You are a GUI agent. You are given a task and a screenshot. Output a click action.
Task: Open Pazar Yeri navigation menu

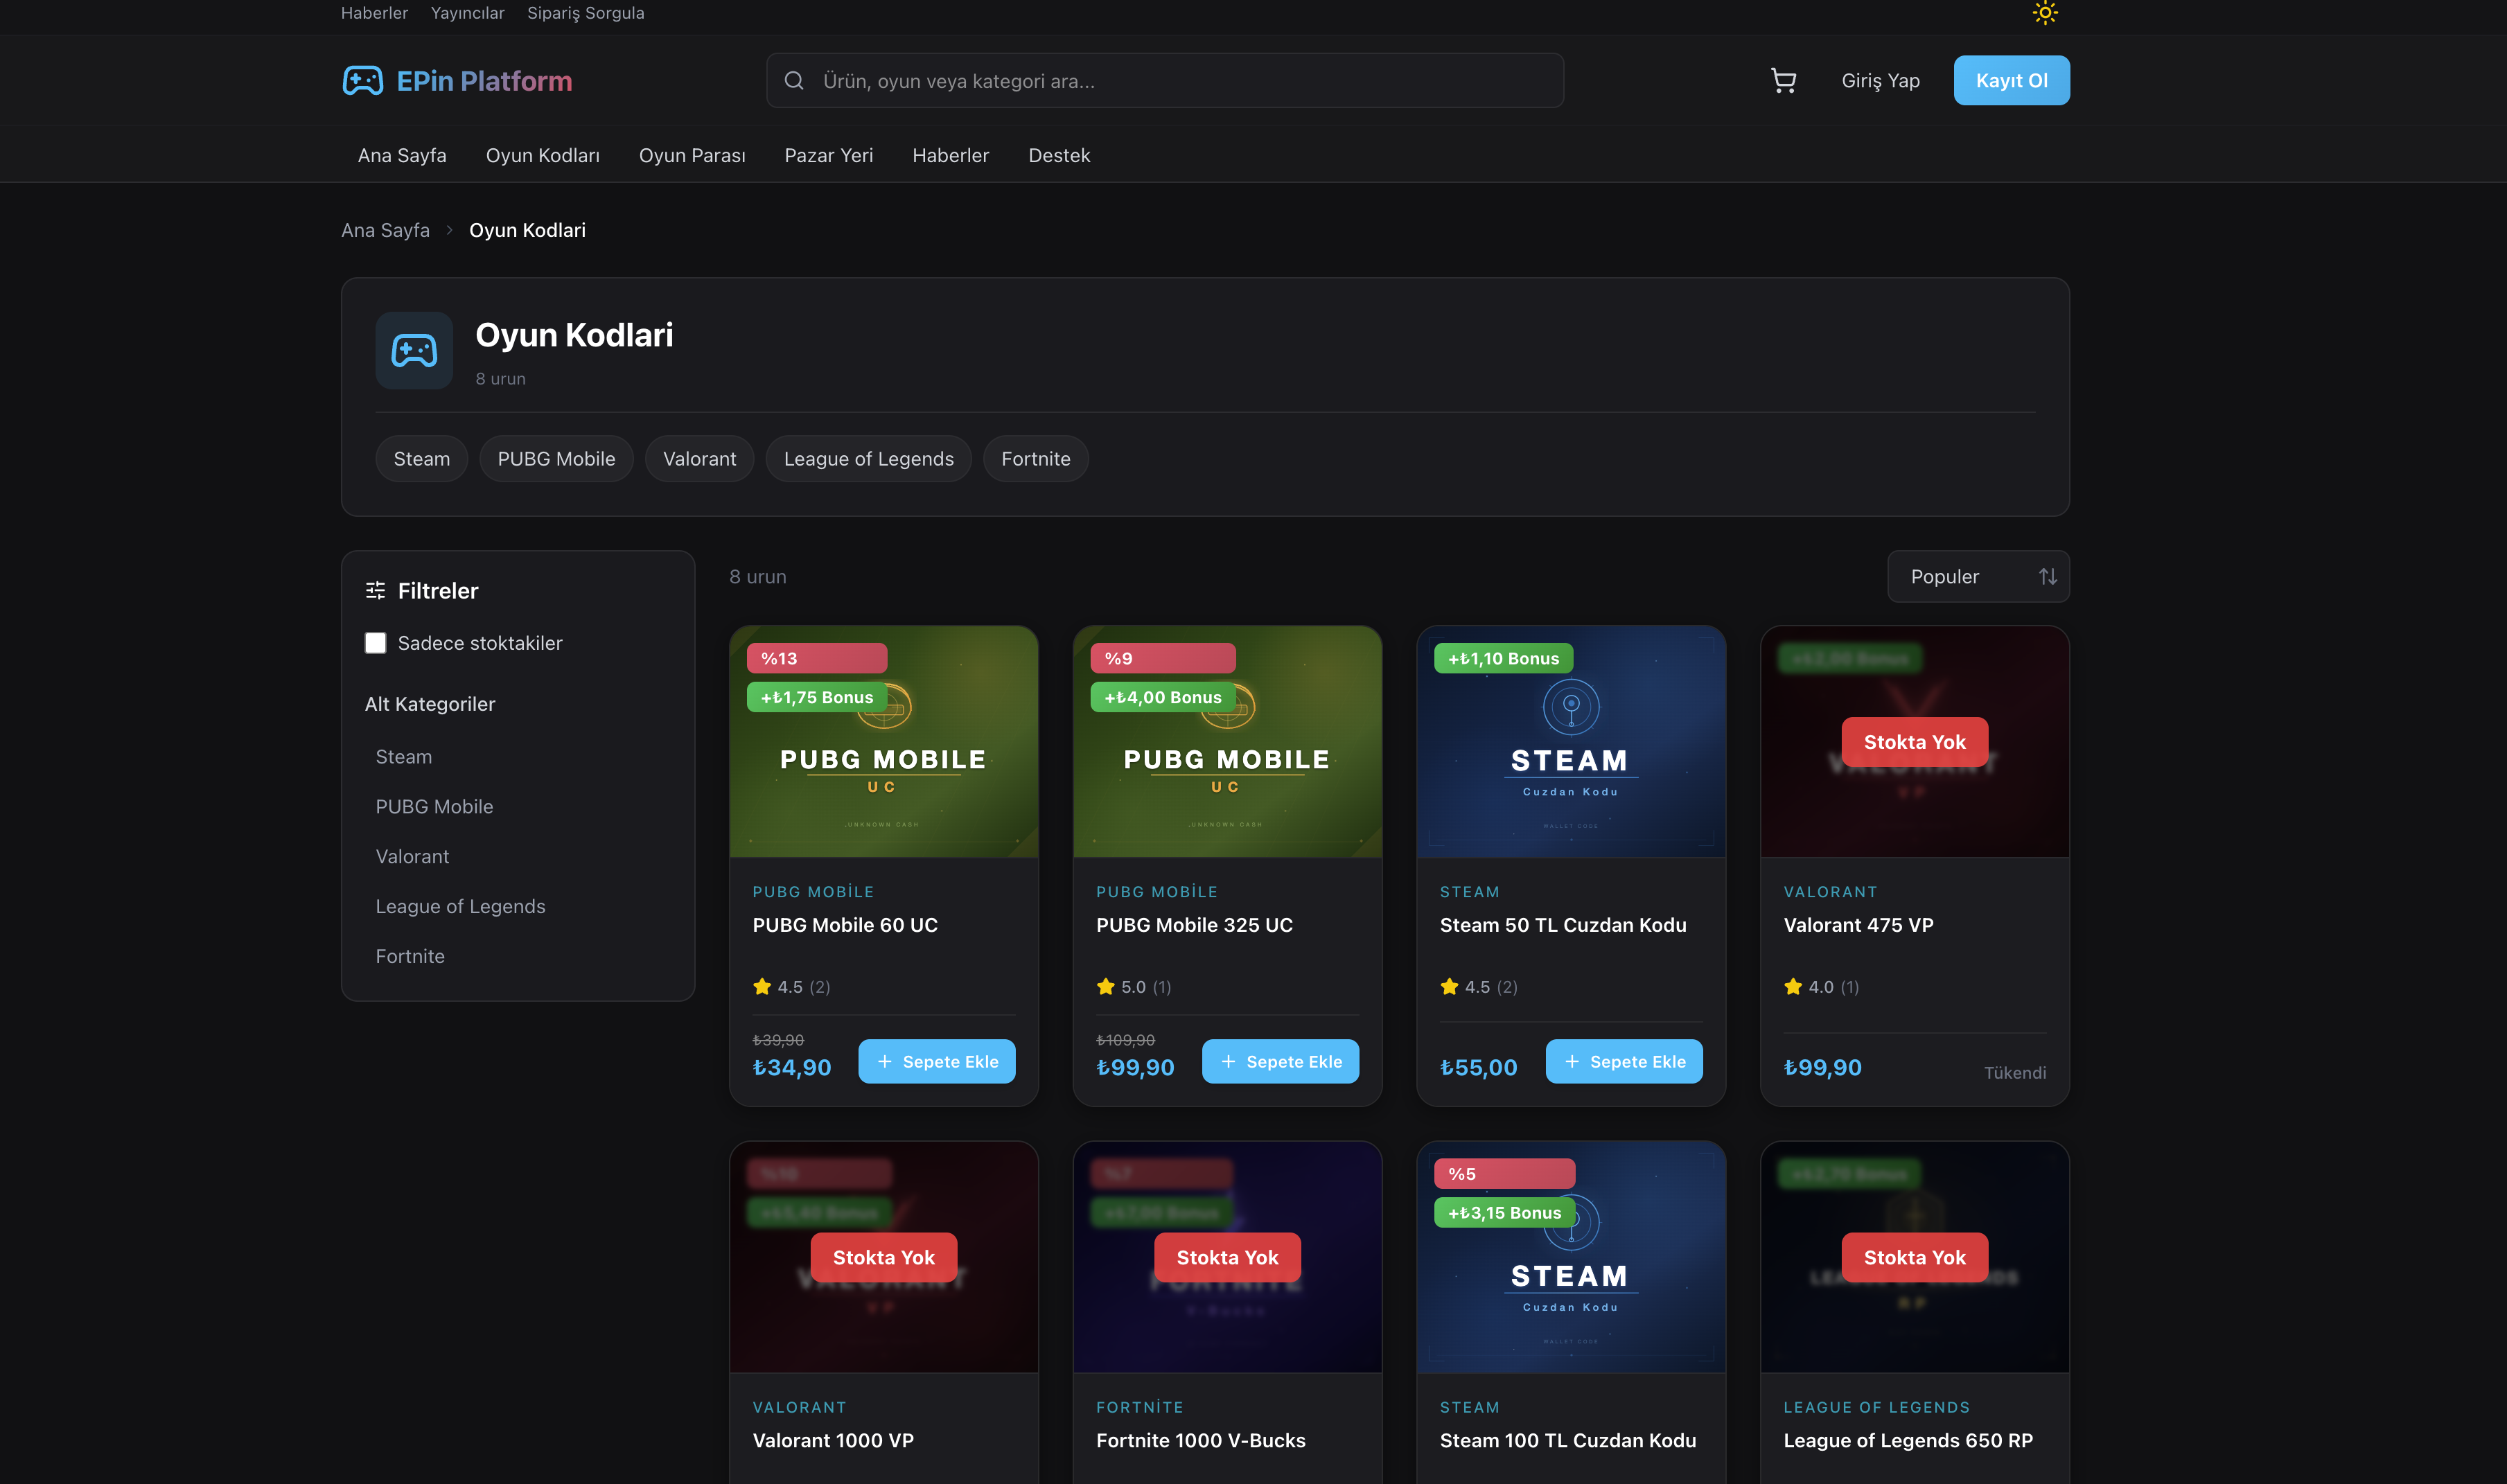coord(828,155)
